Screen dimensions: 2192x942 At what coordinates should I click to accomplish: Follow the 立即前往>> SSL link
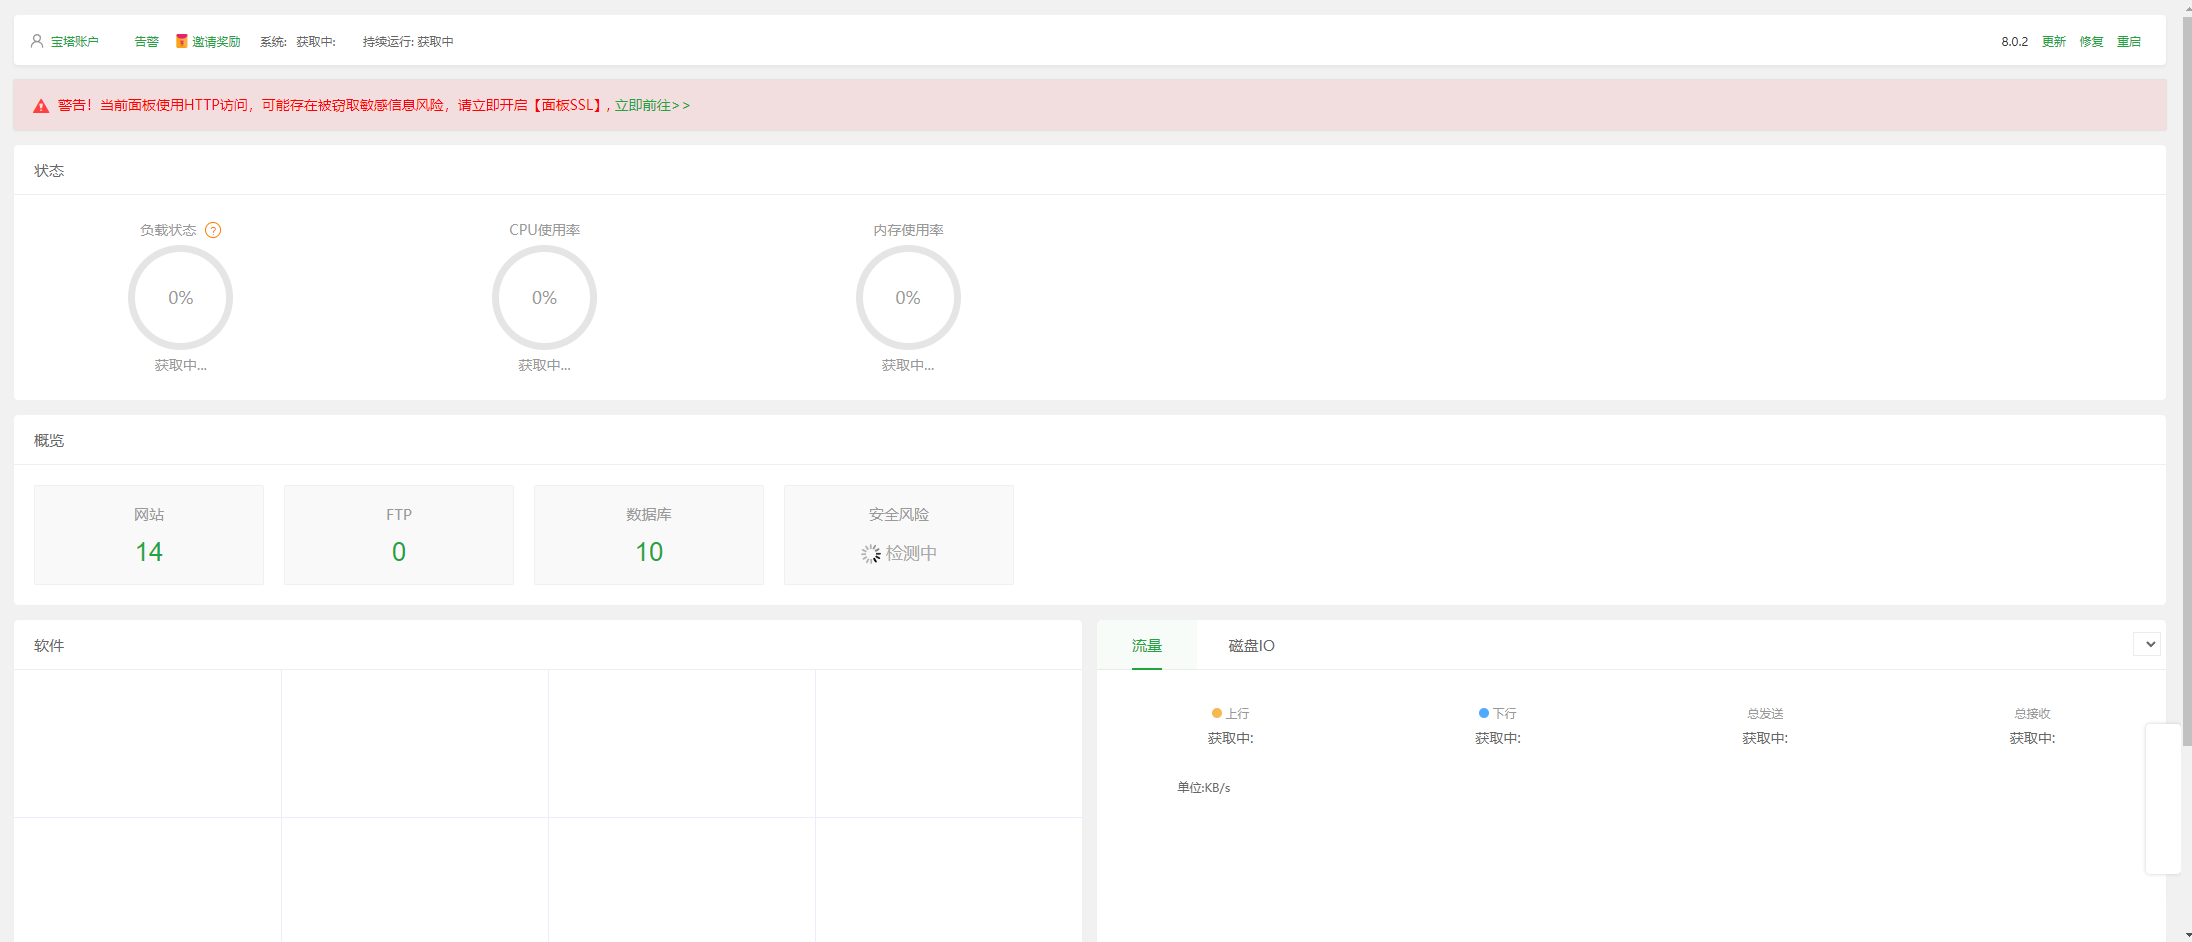pos(652,105)
